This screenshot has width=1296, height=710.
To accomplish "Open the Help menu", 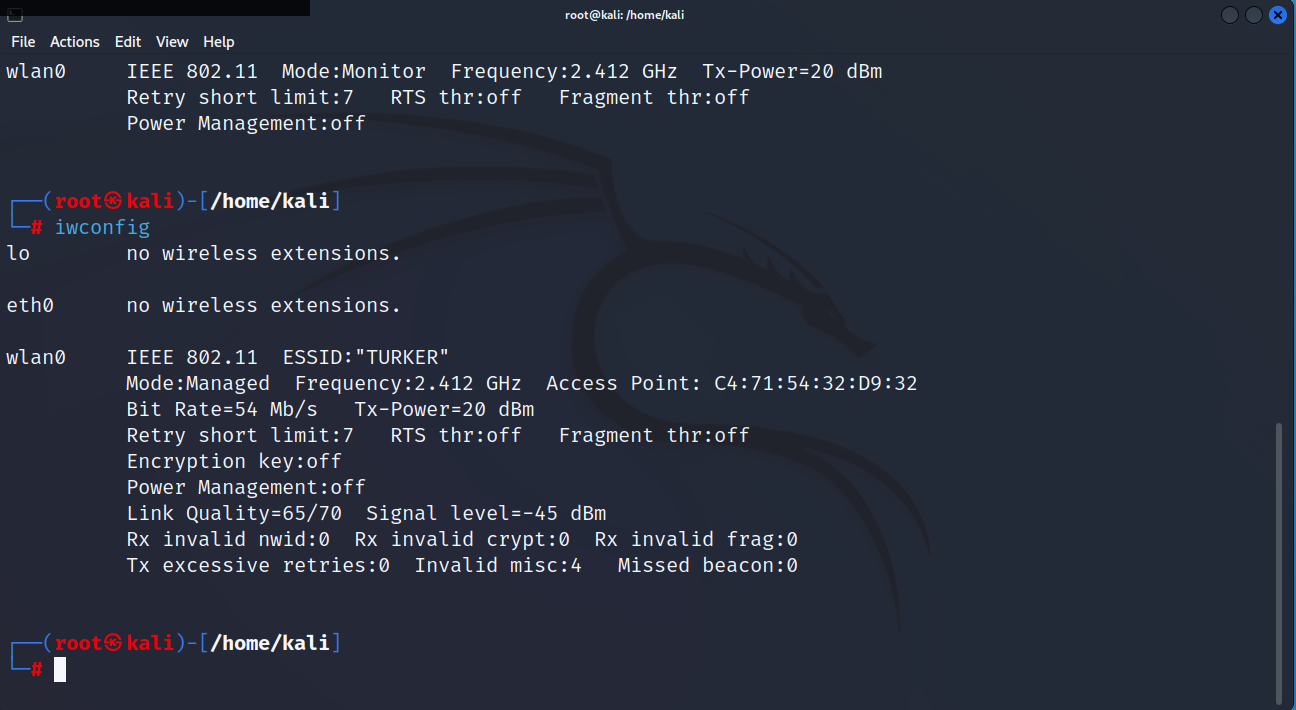I will (218, 42).
